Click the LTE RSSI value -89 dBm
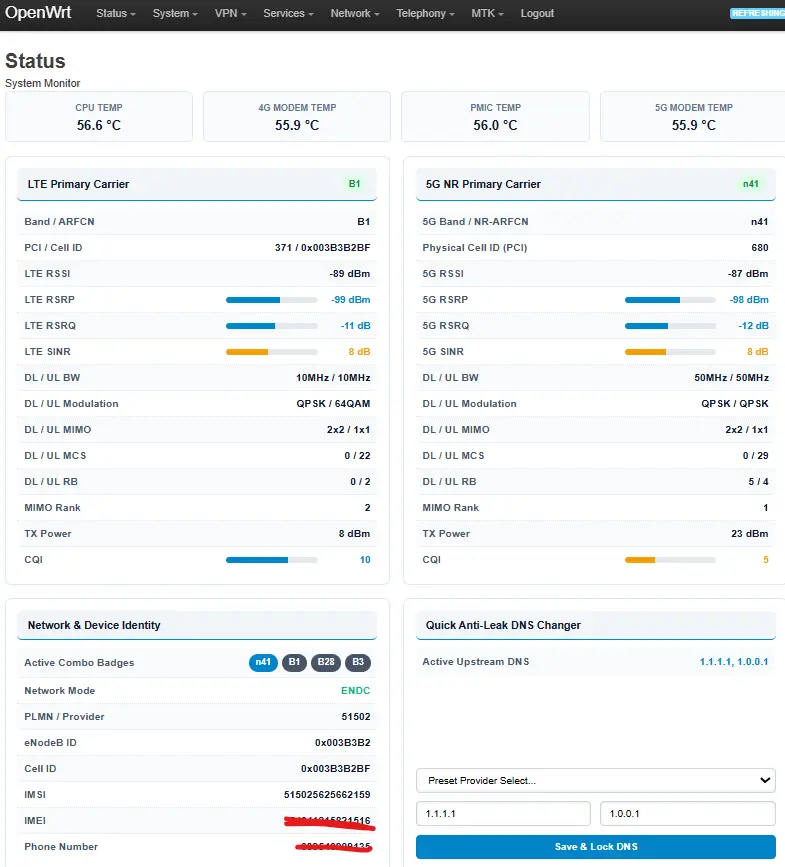Image resolution: width=785 pixels, height=867 pixels. pos(350,274)
